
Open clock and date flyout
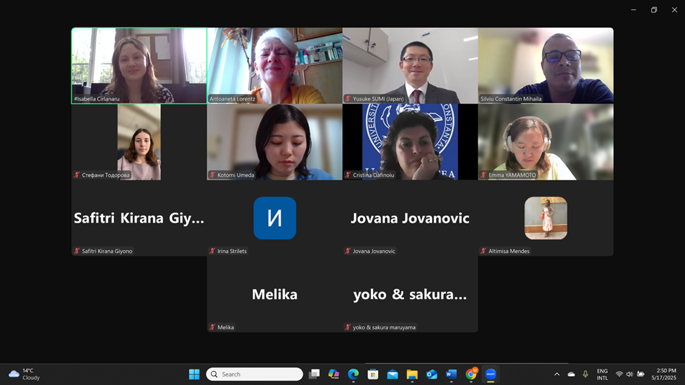pyautogui.click(x=664, y=374)
